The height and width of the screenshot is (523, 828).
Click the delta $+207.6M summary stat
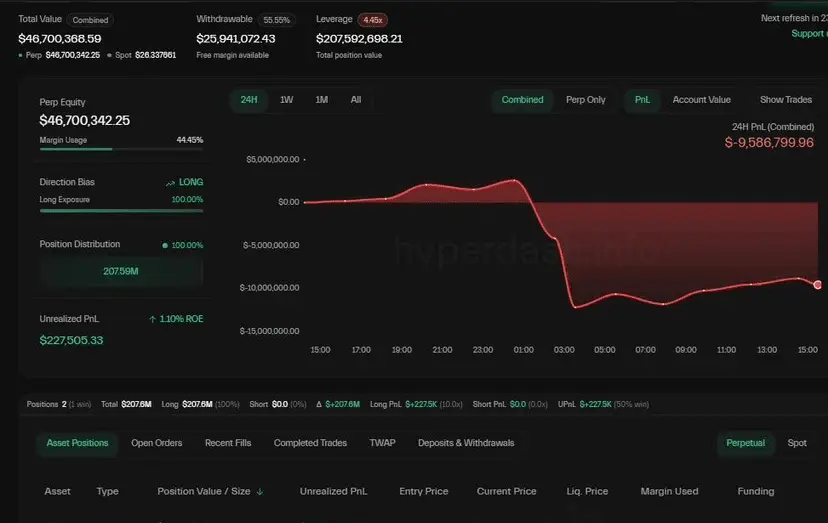pos(338,404)
